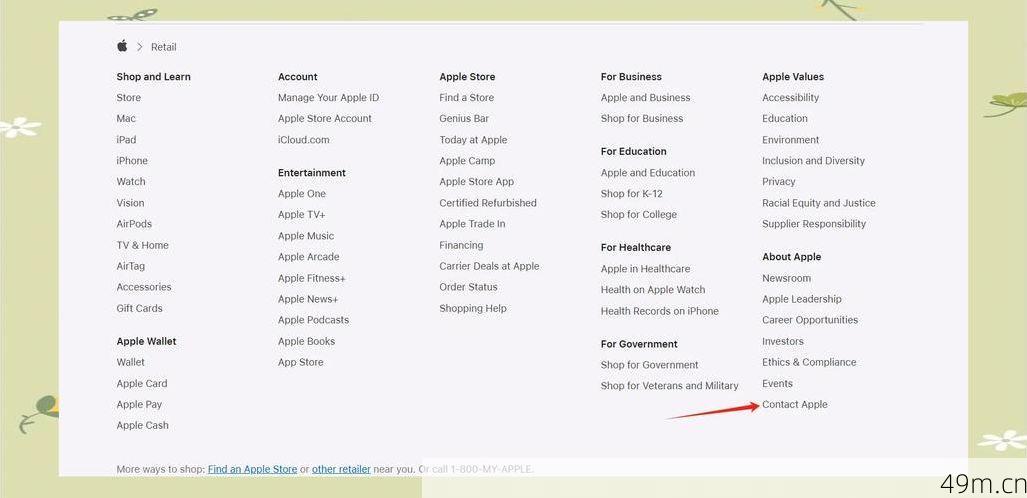
Task: Click the Apple logo breadcrumb icon
Action: (x=122, y=46)
